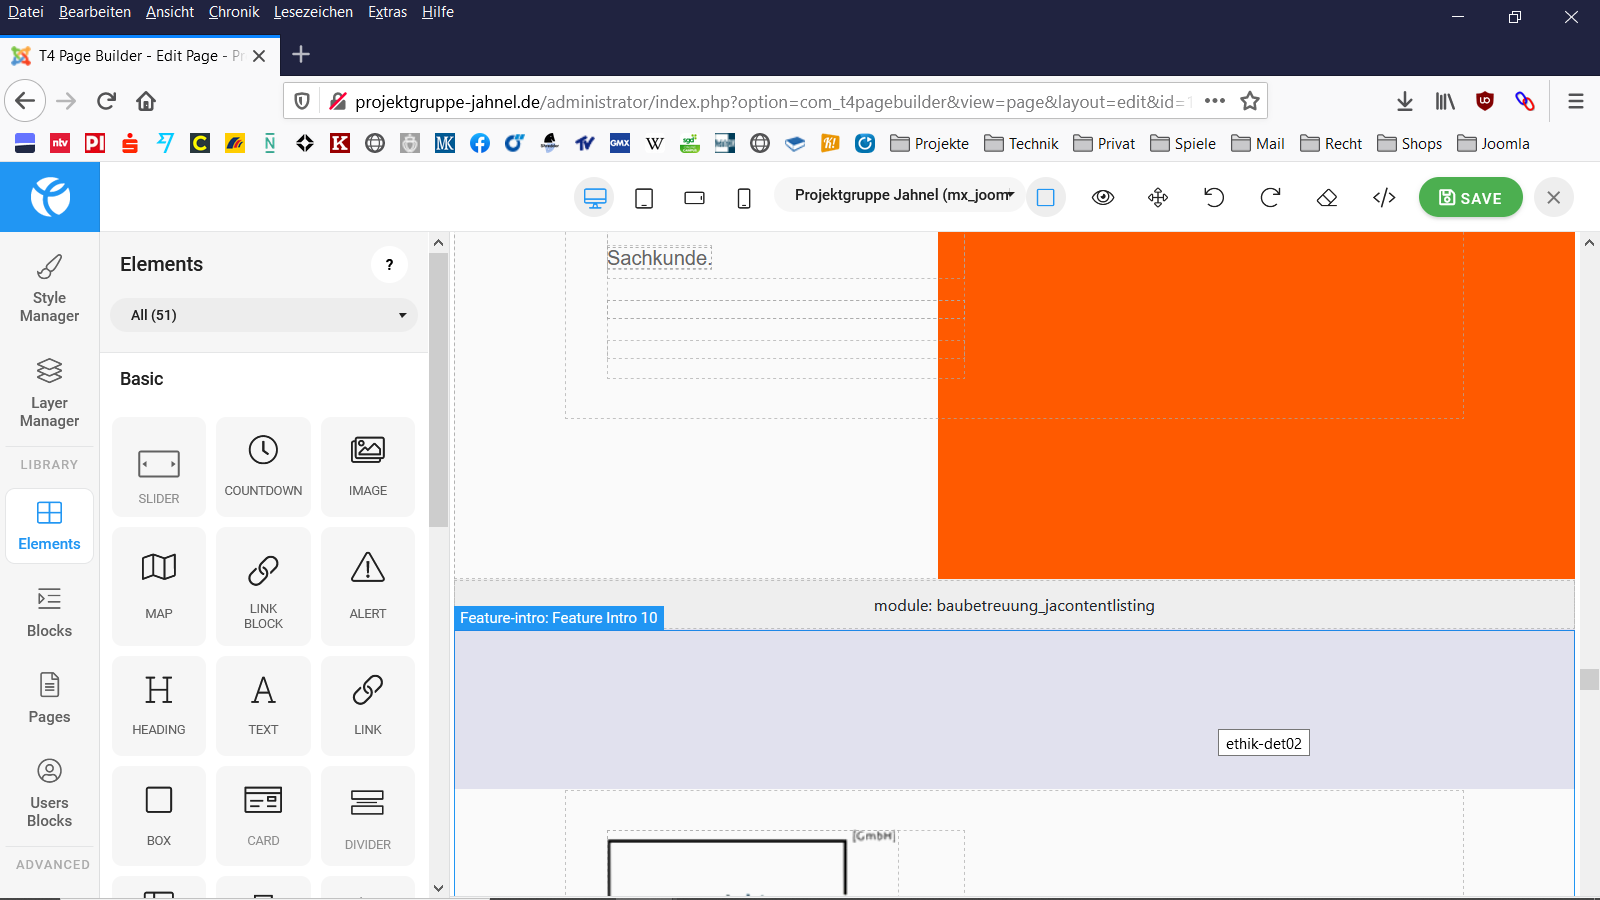
Task: Open Firefox page actions ellipsis menu
Action: coord(1215,101)
